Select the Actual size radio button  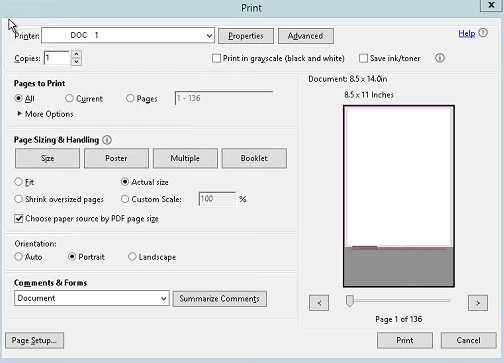[125, 182]
